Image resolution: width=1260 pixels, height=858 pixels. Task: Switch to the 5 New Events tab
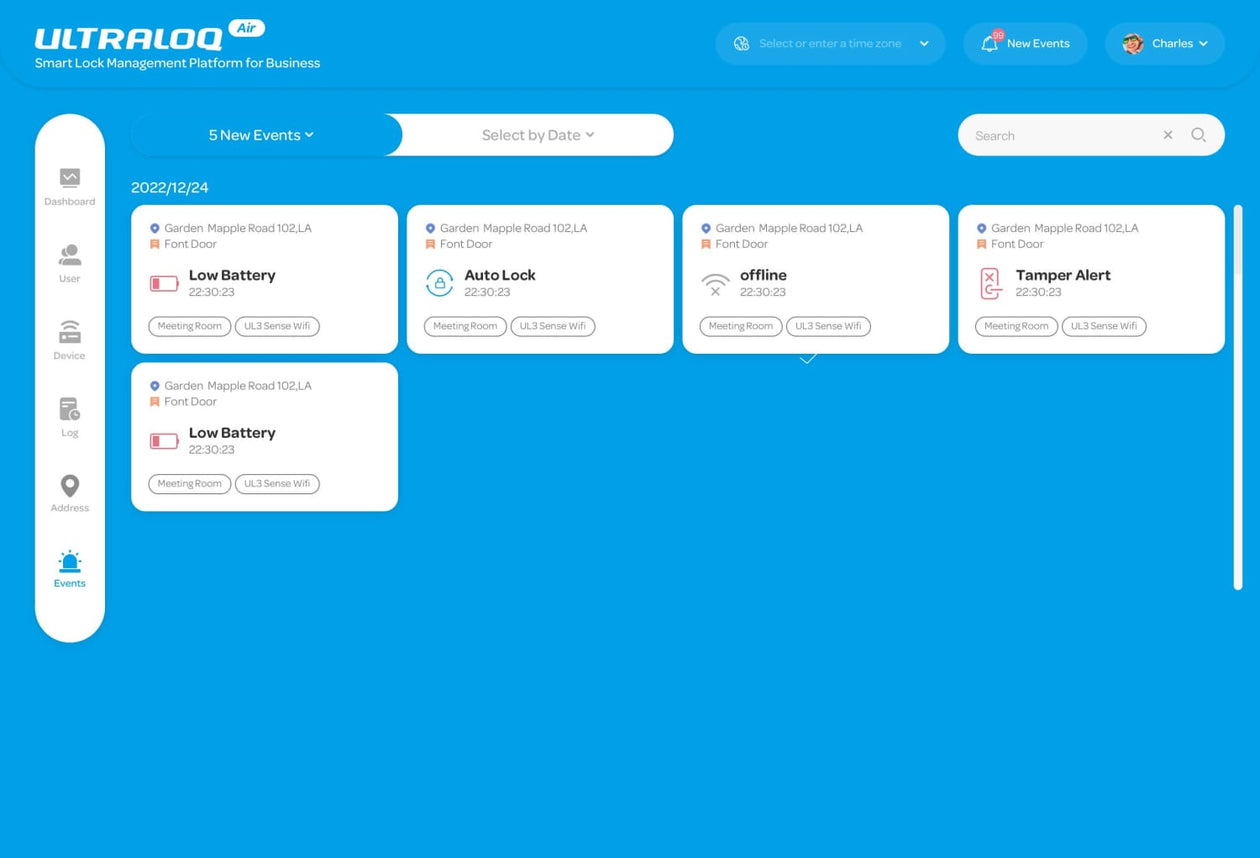pyautogui.click(x=261, y=135)
